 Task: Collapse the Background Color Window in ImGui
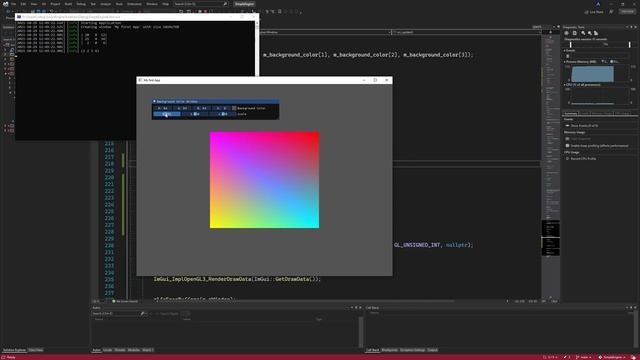pos(154,101)
